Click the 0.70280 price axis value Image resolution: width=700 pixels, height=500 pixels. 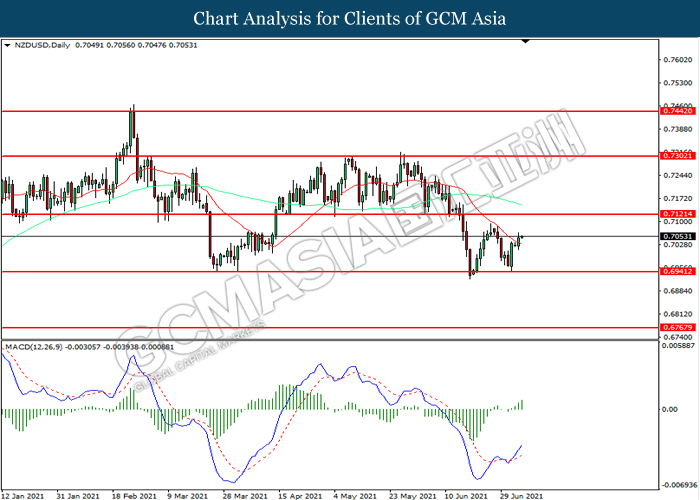pyautogui.click(x=678, y=245)
